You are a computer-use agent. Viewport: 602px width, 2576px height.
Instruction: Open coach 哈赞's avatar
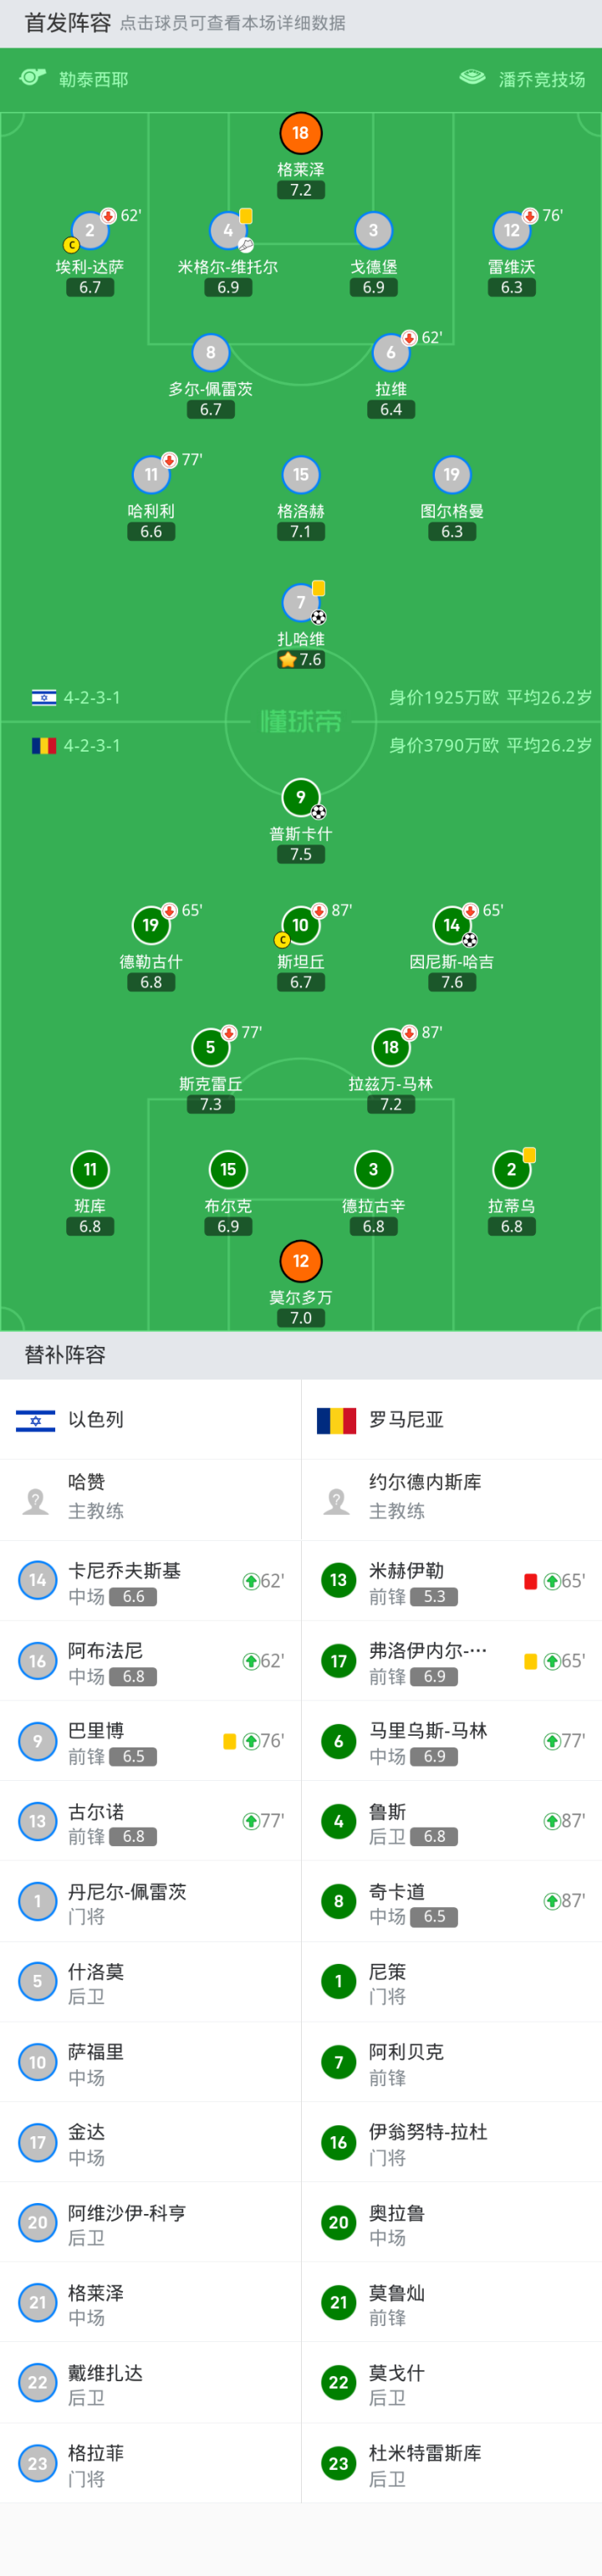[x=36, y=1500]
